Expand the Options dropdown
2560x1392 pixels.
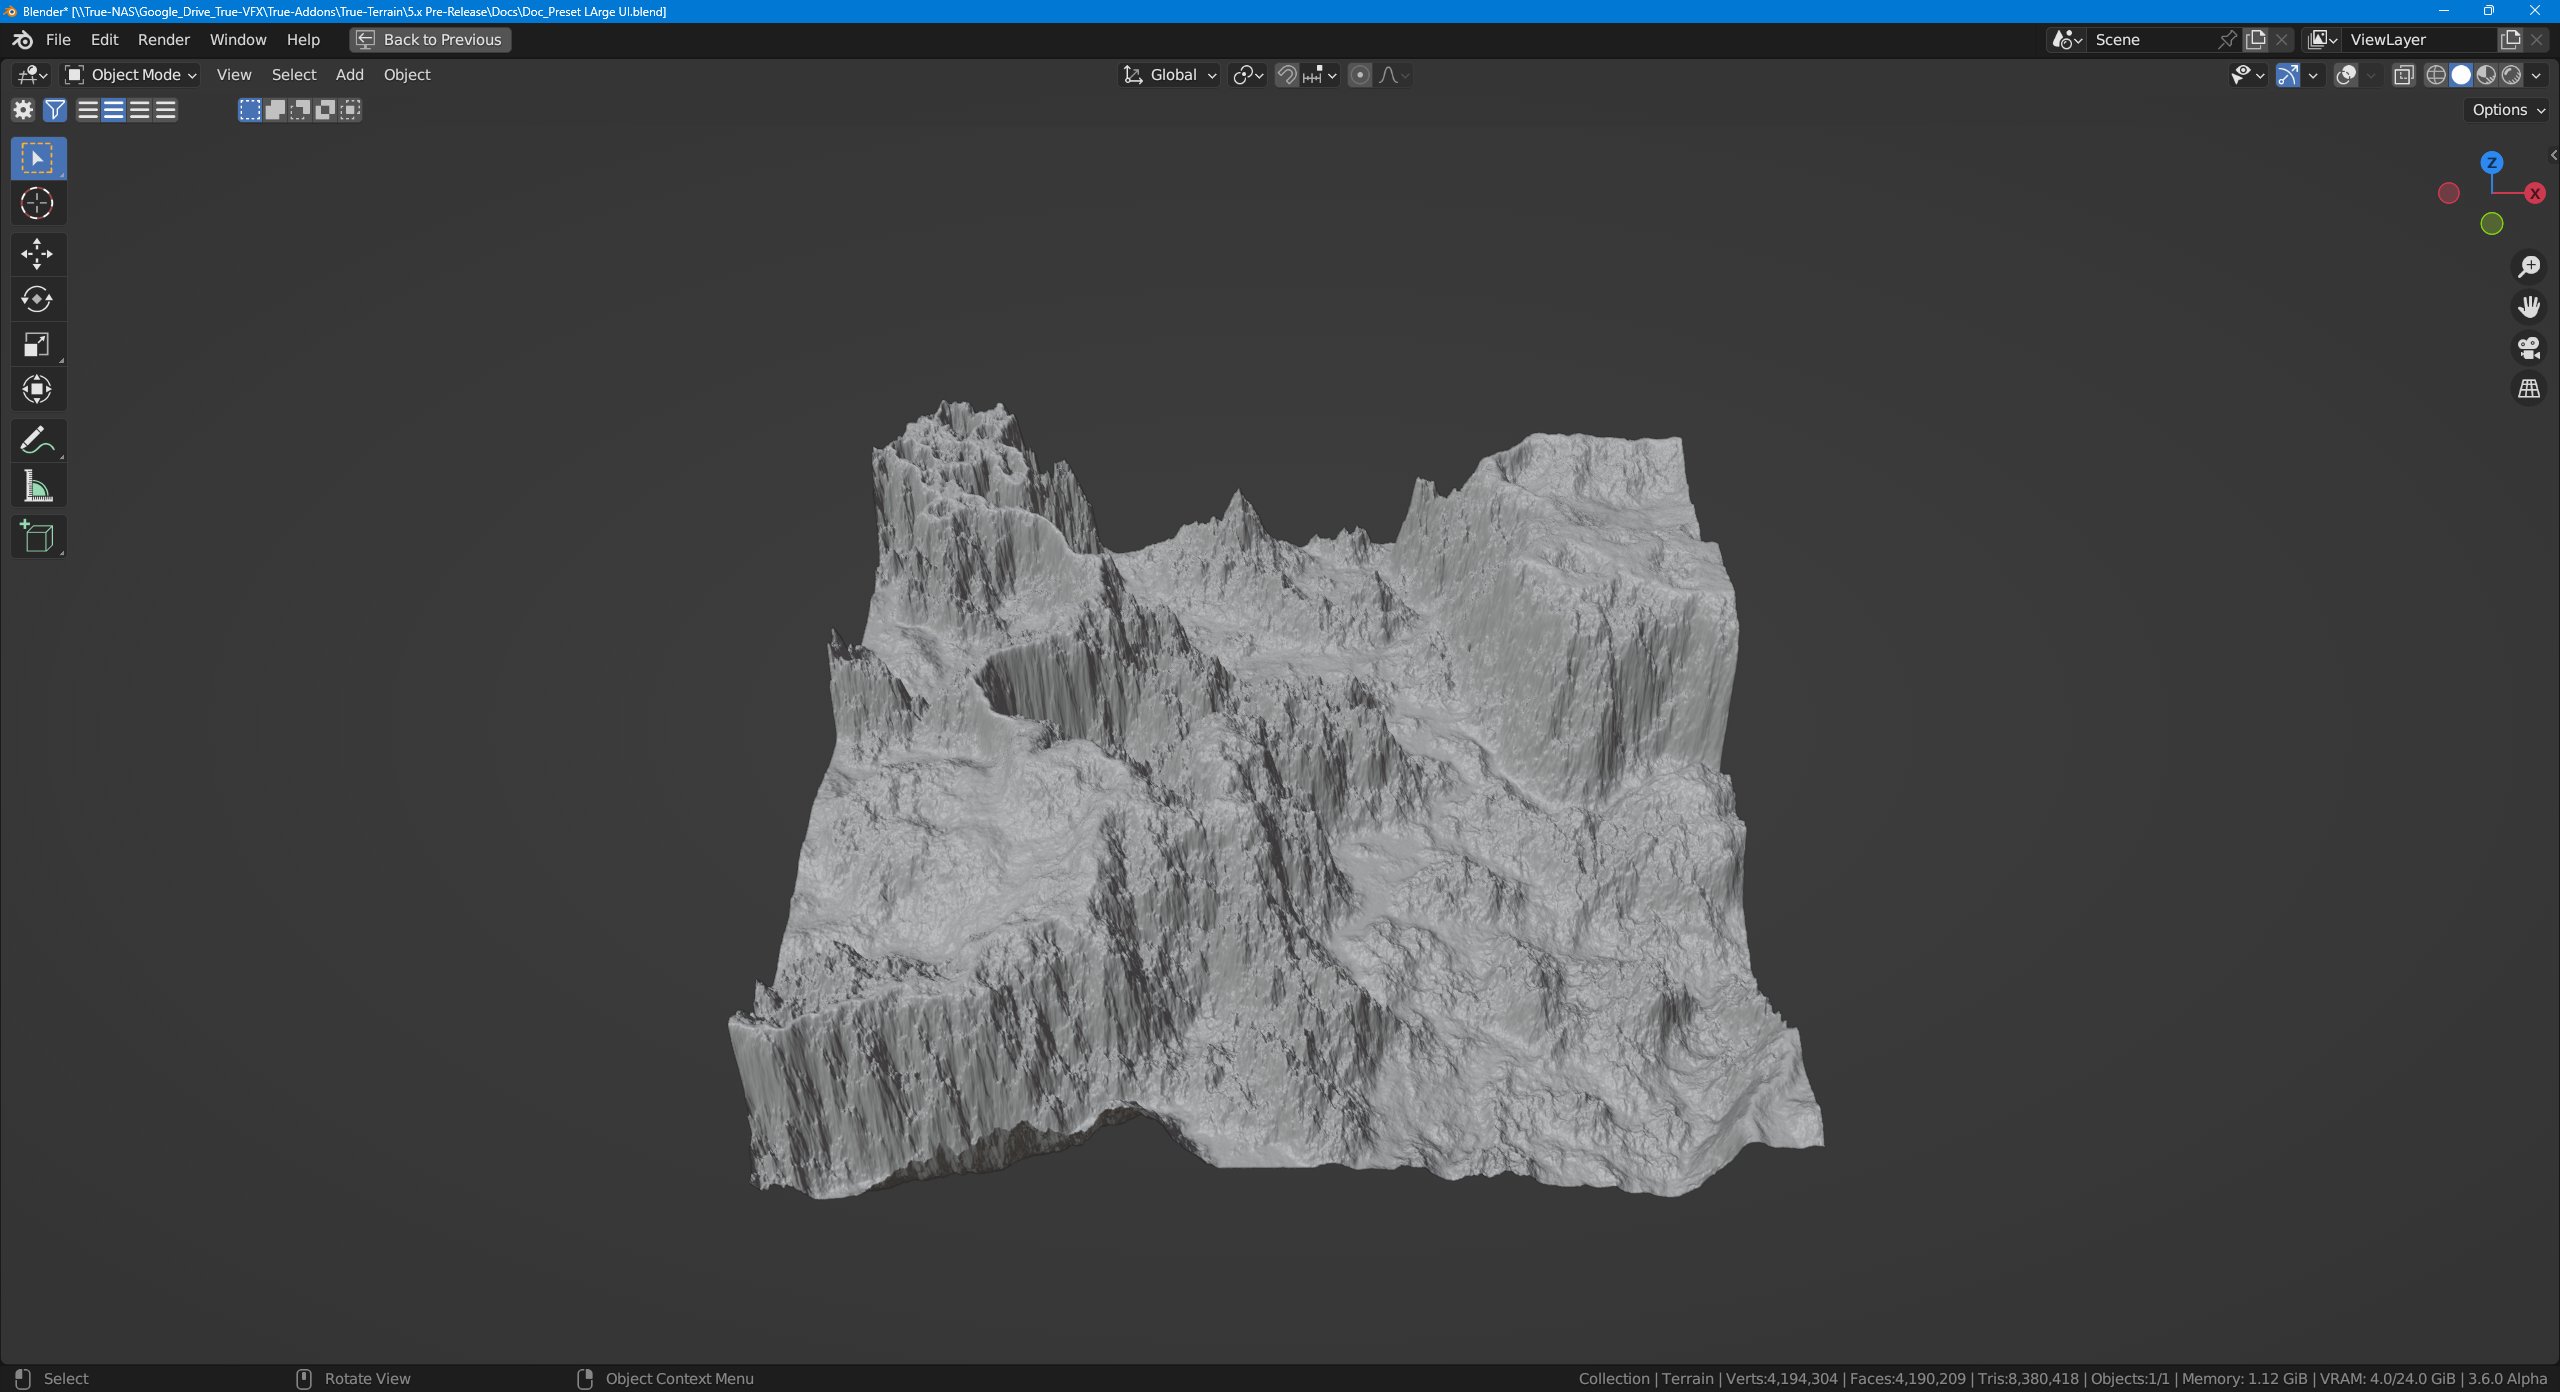(x=2508, y=110)
